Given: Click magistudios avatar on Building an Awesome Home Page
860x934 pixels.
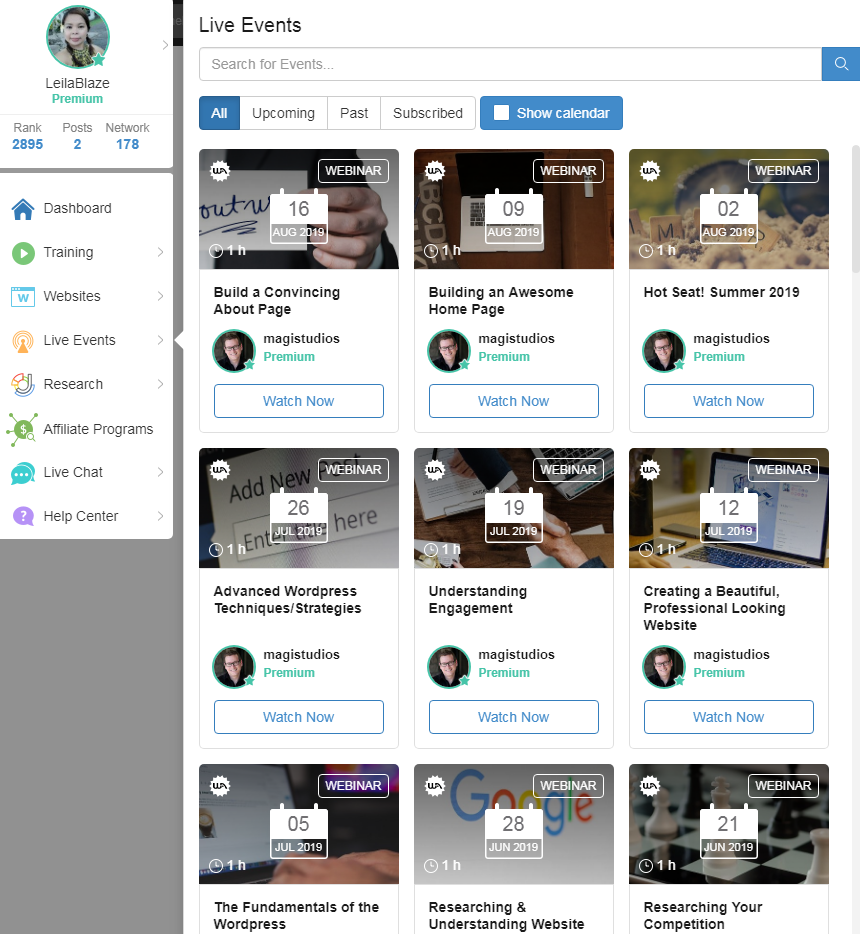Looking at the screenshot, I should [449, 350].
